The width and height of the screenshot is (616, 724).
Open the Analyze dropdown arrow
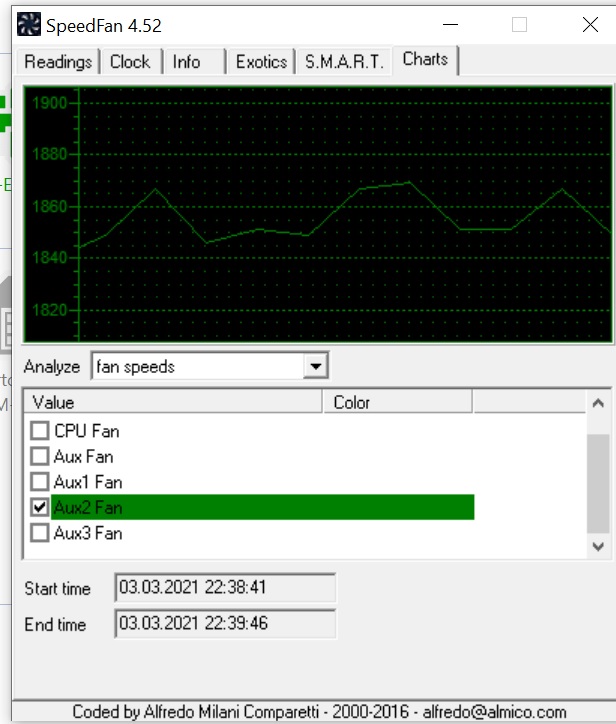315,366
